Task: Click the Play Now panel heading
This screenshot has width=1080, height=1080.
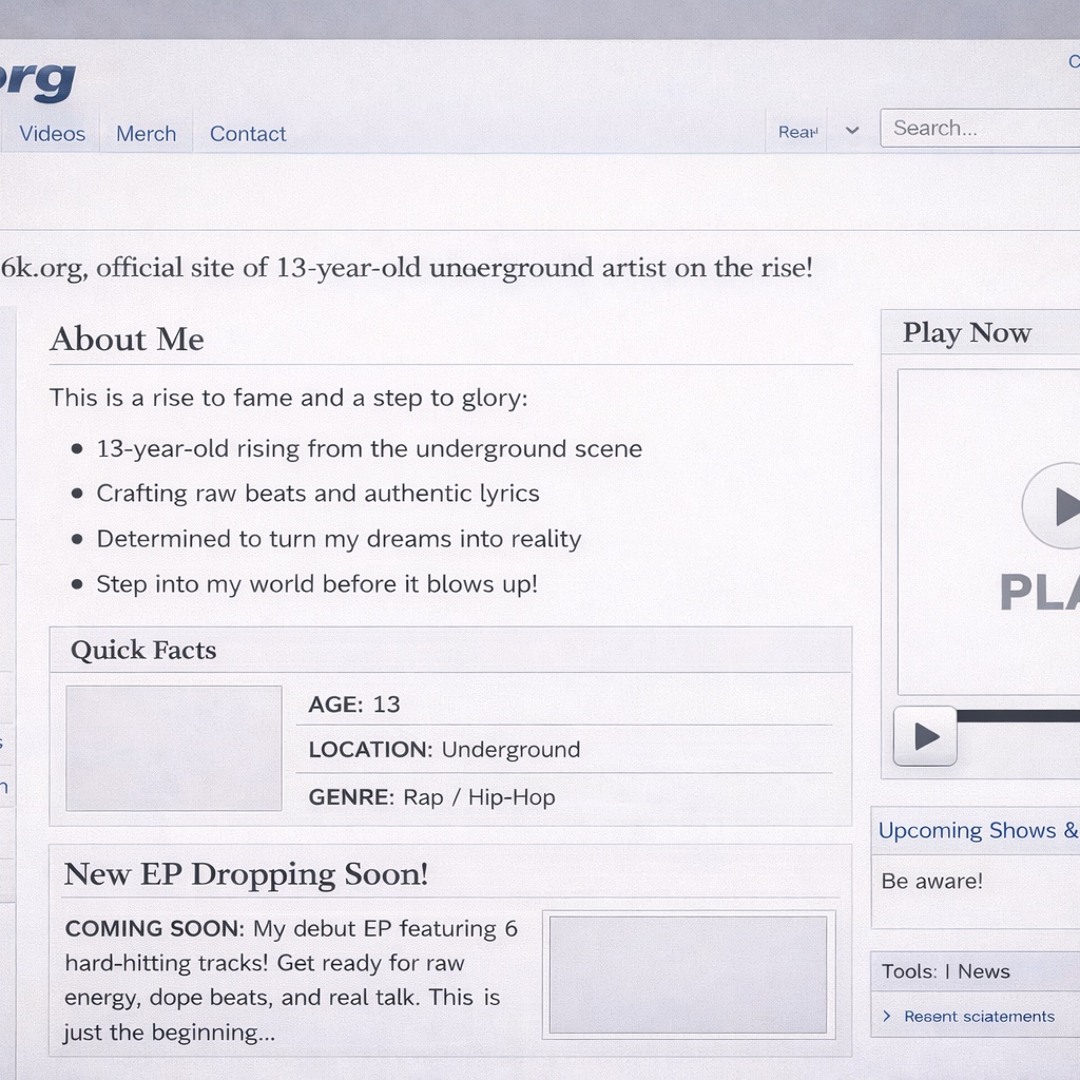Action: pos(967,333)
